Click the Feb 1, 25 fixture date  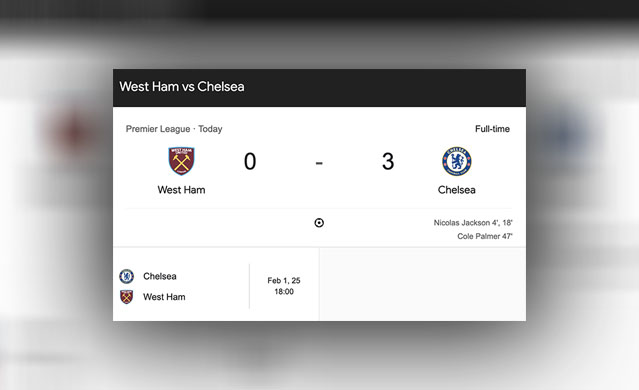click(x=284, y=280)
